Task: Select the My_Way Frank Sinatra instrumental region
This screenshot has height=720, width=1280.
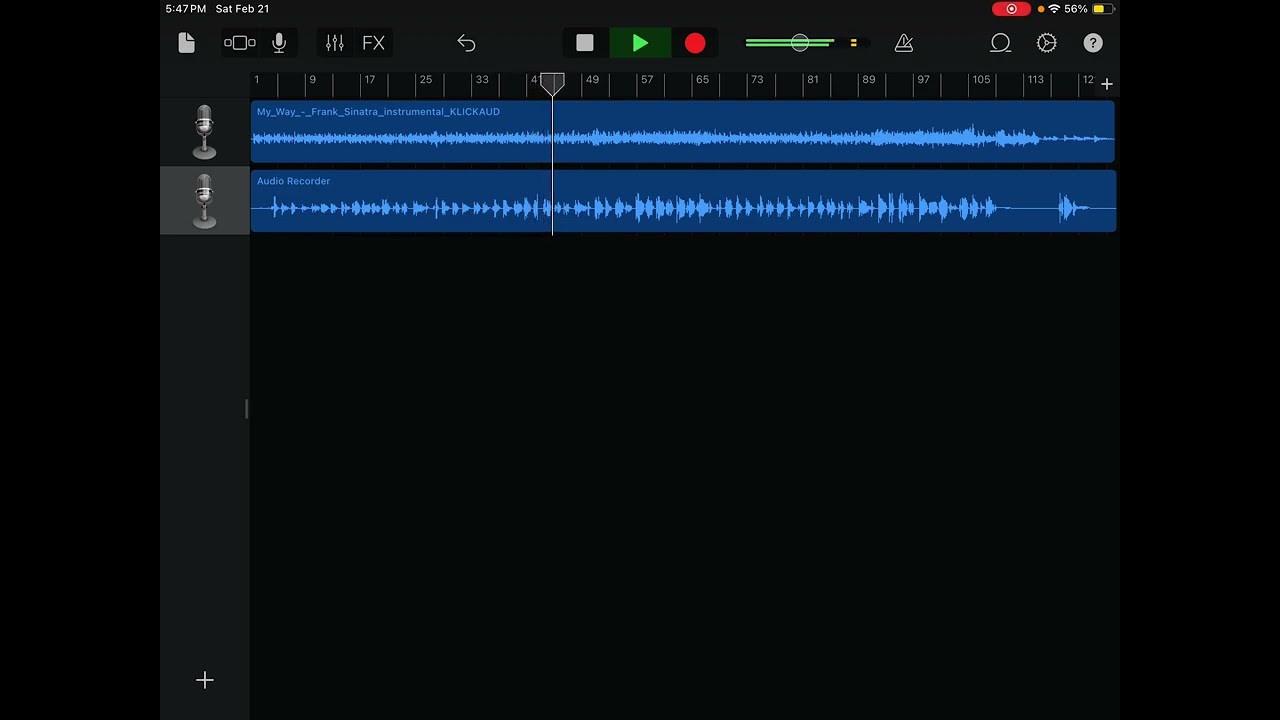Action: (x=683, y=131)
